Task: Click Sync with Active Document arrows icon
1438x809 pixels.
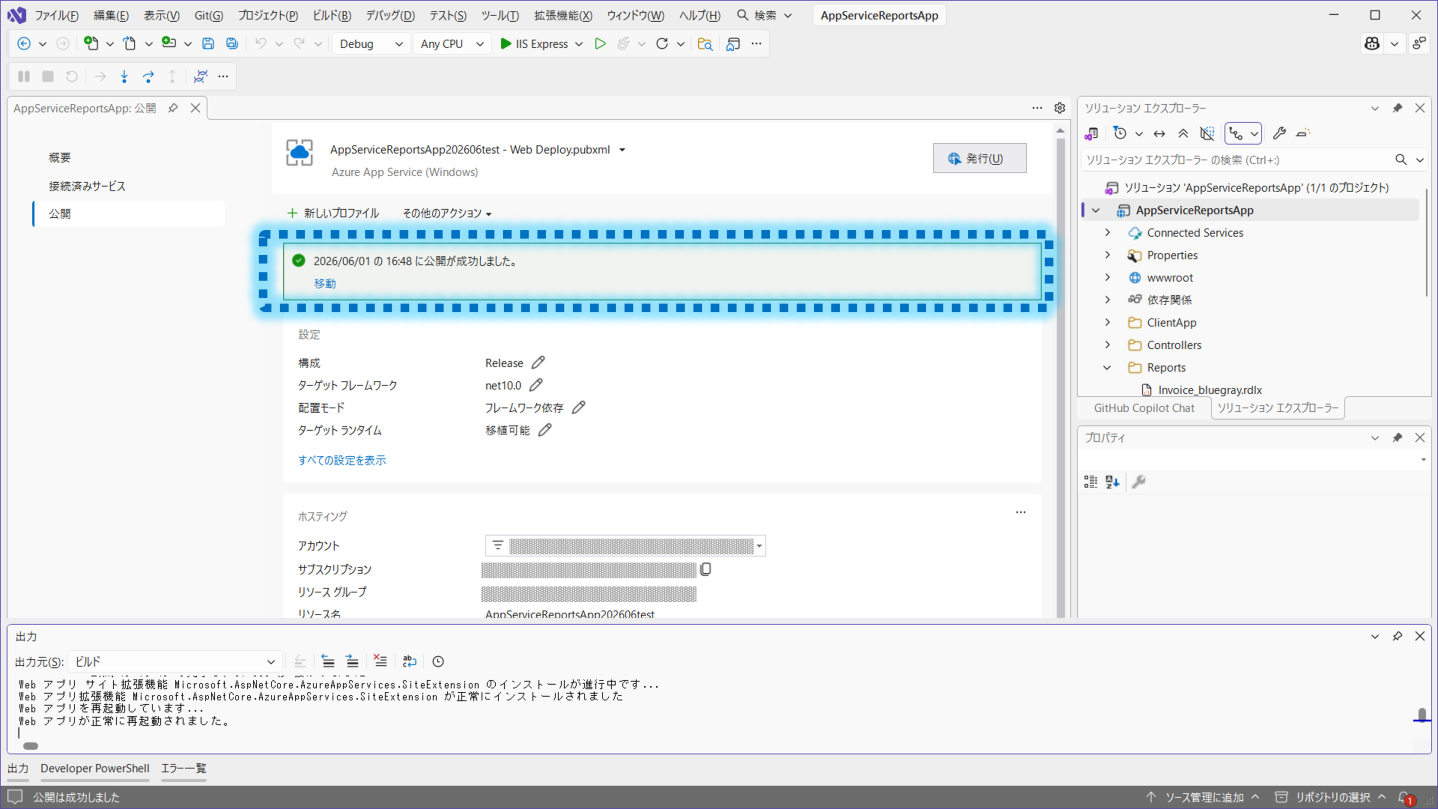Action: [1159, 133]
